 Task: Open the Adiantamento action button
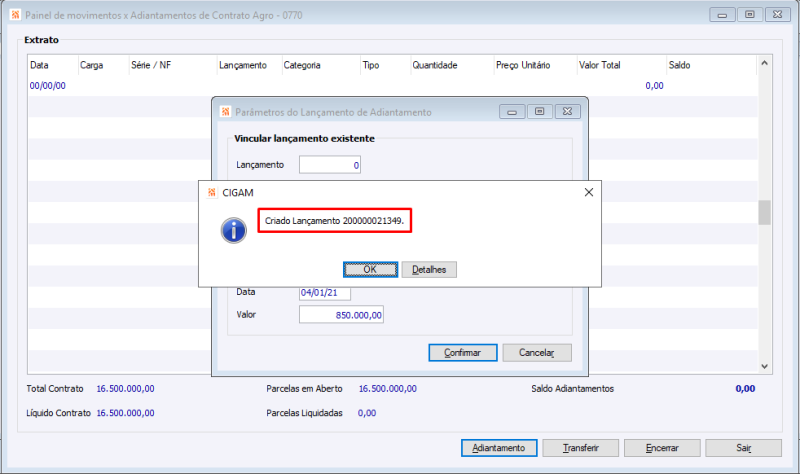499,448
